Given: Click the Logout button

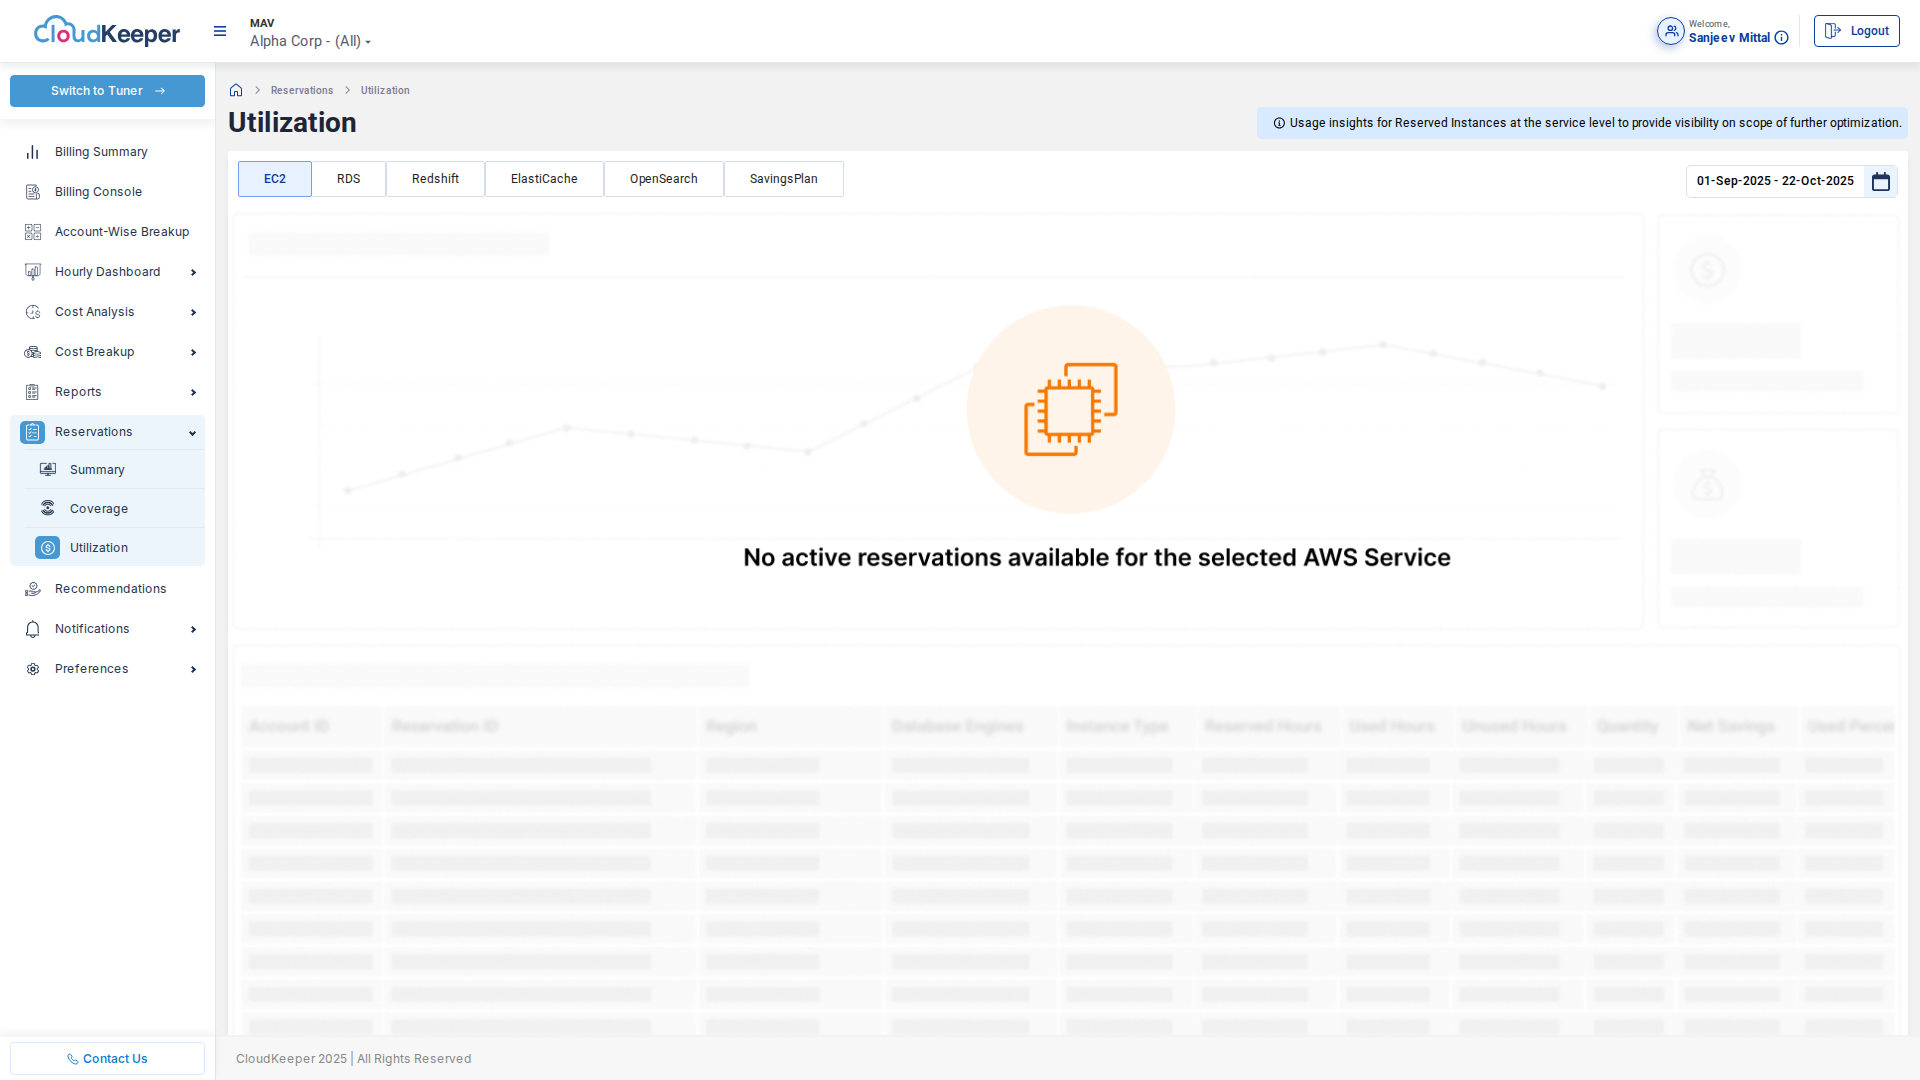Looking at the screenshot, I should click(x=1856, y=31).
